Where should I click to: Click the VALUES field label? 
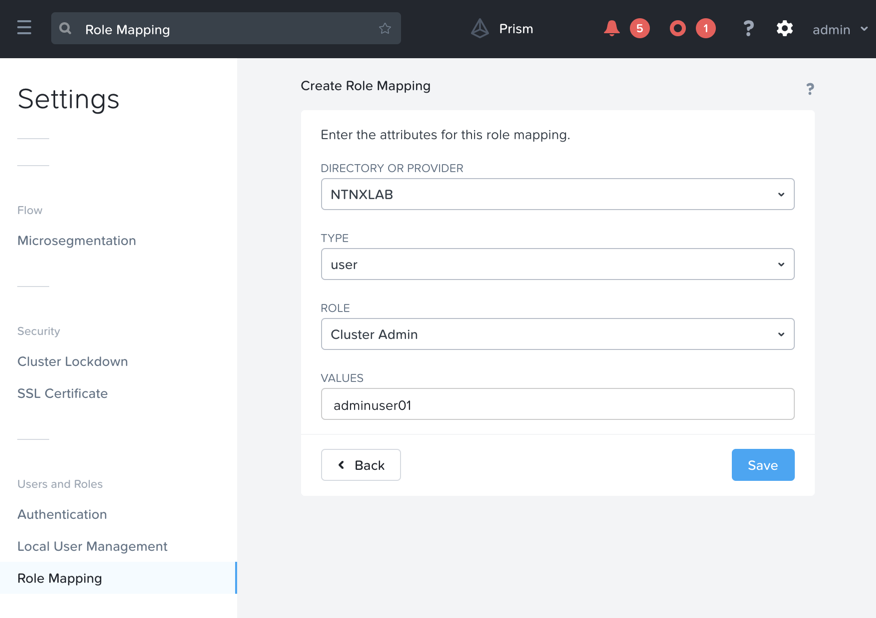tap(342, 378)
